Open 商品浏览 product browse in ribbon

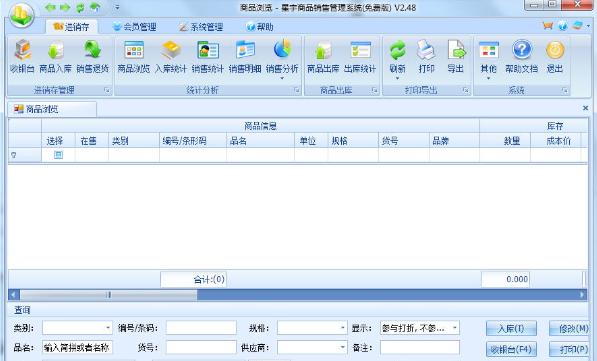pyautogui.click(x=134, y=57)
